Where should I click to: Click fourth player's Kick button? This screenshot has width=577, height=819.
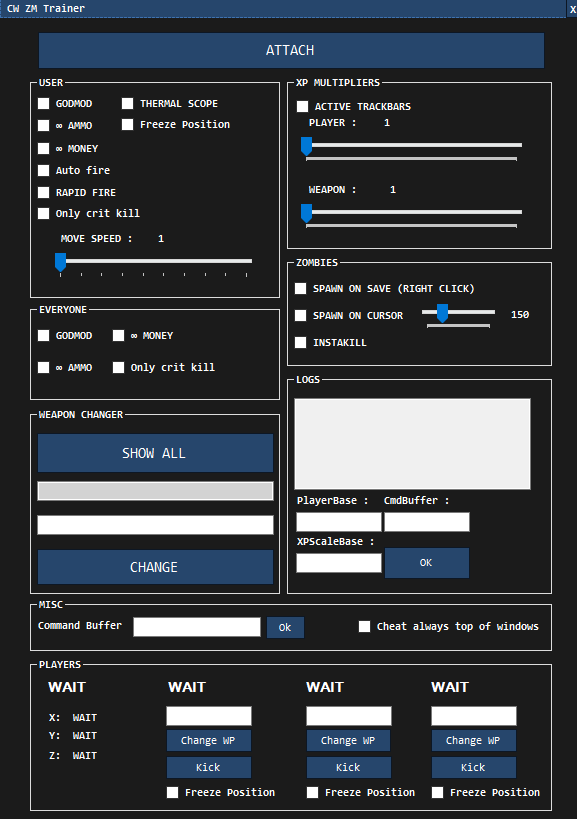click(x=474, y=767)
